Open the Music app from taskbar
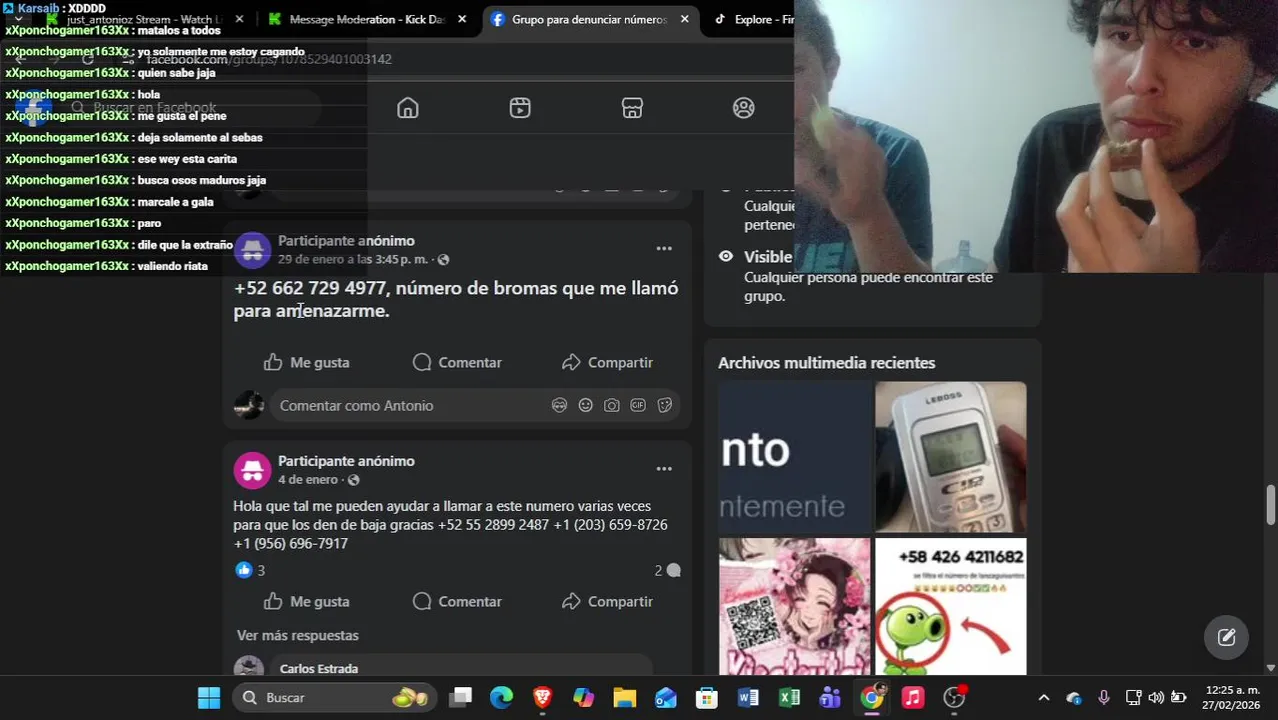Image resolution: width=1278 pixels, height=720 pixels. pos(913,698)
